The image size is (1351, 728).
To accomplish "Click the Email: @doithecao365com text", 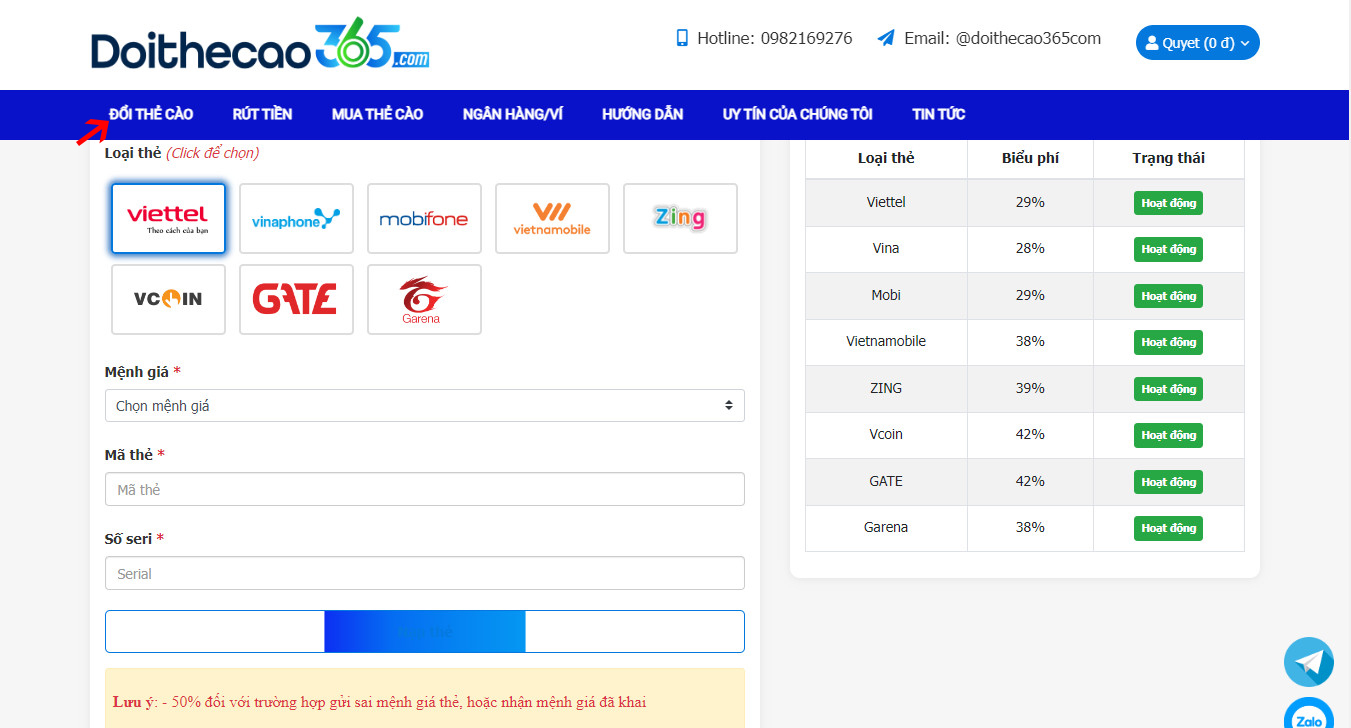I will pos(1002,38).
